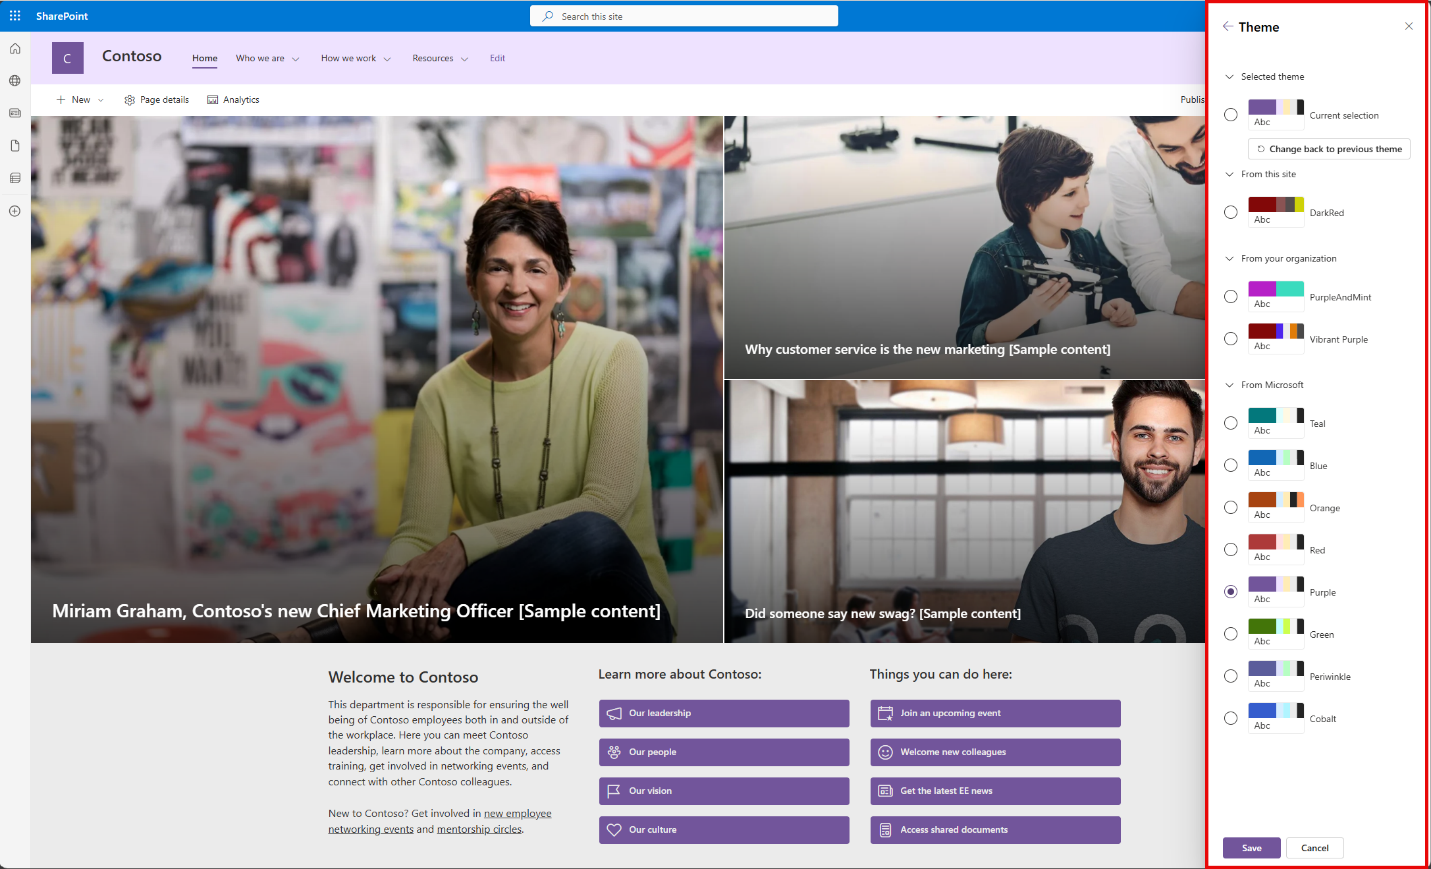This screenshot has width=1431, height=869.
Task: Expand the Resources menu chevron
Action: coord(464,59)
